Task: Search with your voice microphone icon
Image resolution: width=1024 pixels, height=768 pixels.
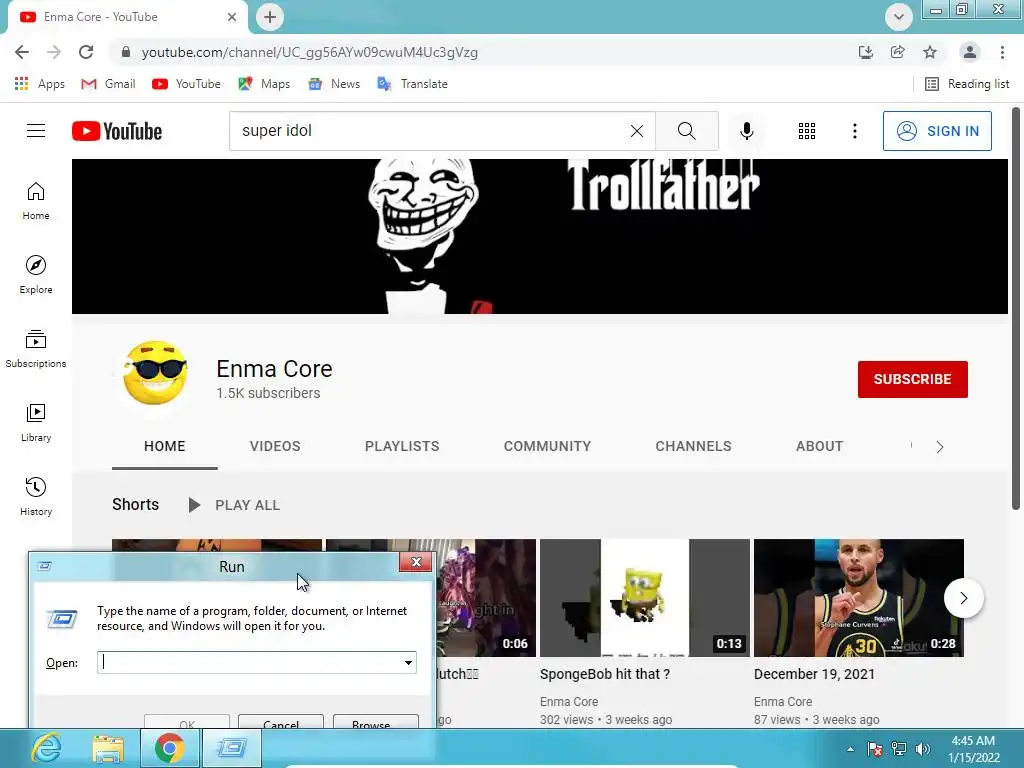Action: (746, 131)
